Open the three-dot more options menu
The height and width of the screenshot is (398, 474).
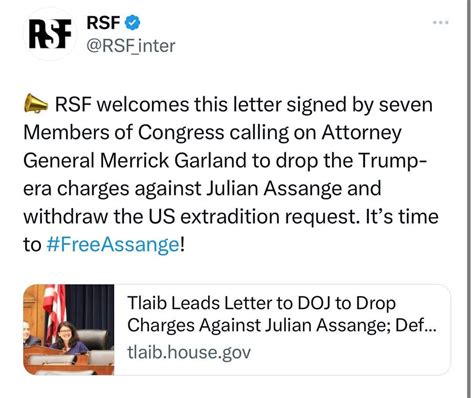click(441, 23)
